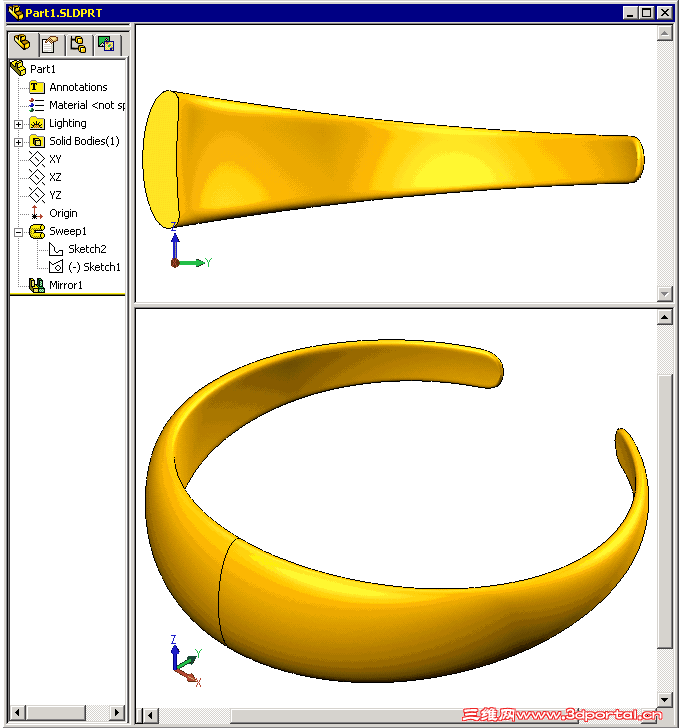Click the SolidWorks part icon in title bar
The width and height of the screenshot is (682, 728).
point(16,13)
